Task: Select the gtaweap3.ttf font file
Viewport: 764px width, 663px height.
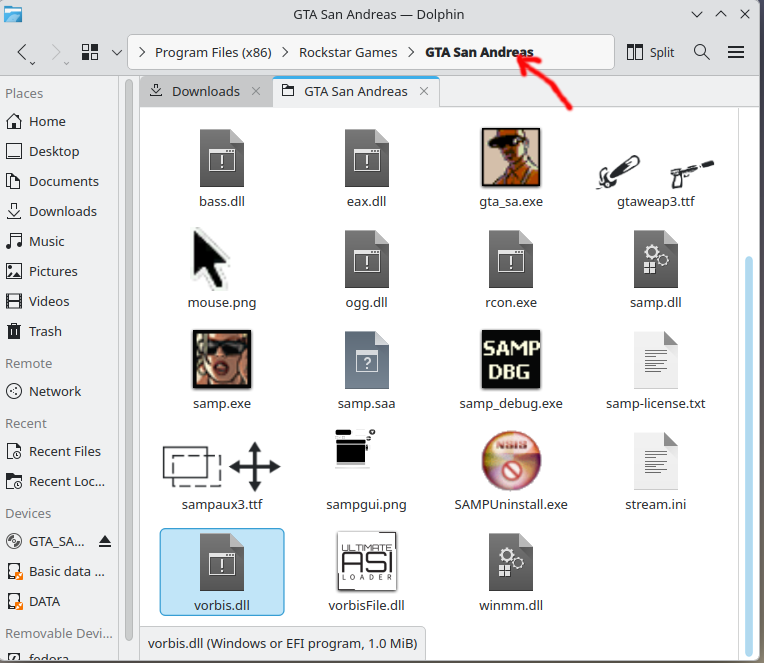Action: [655, 170]
